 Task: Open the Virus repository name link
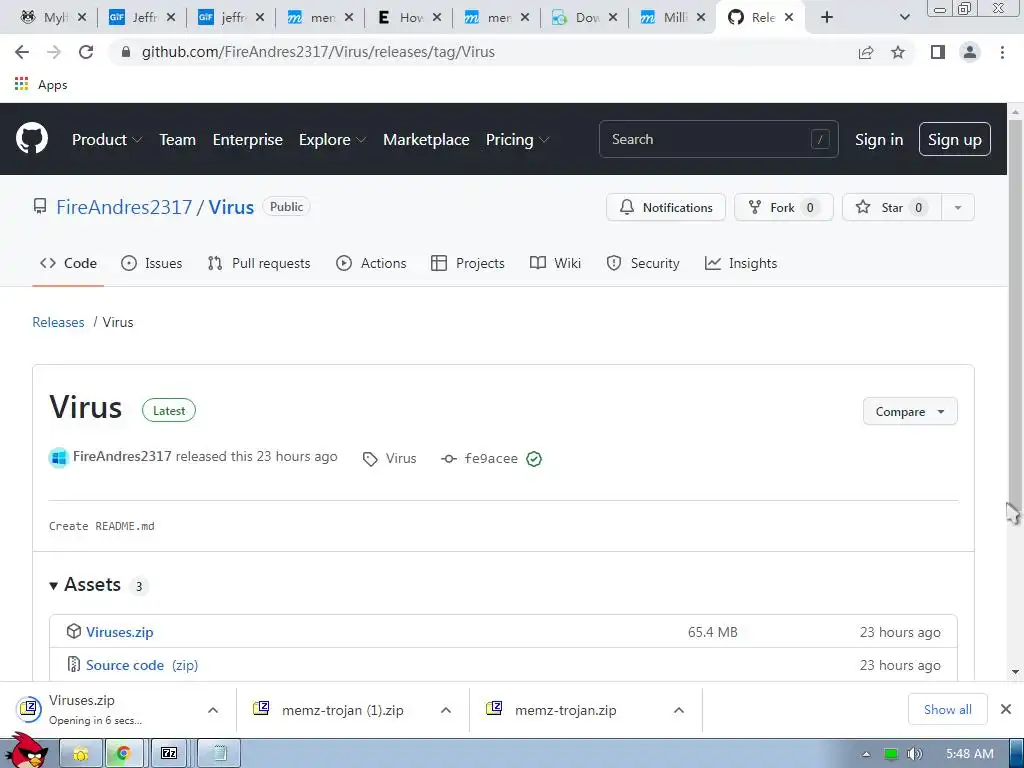coord(231,207)
